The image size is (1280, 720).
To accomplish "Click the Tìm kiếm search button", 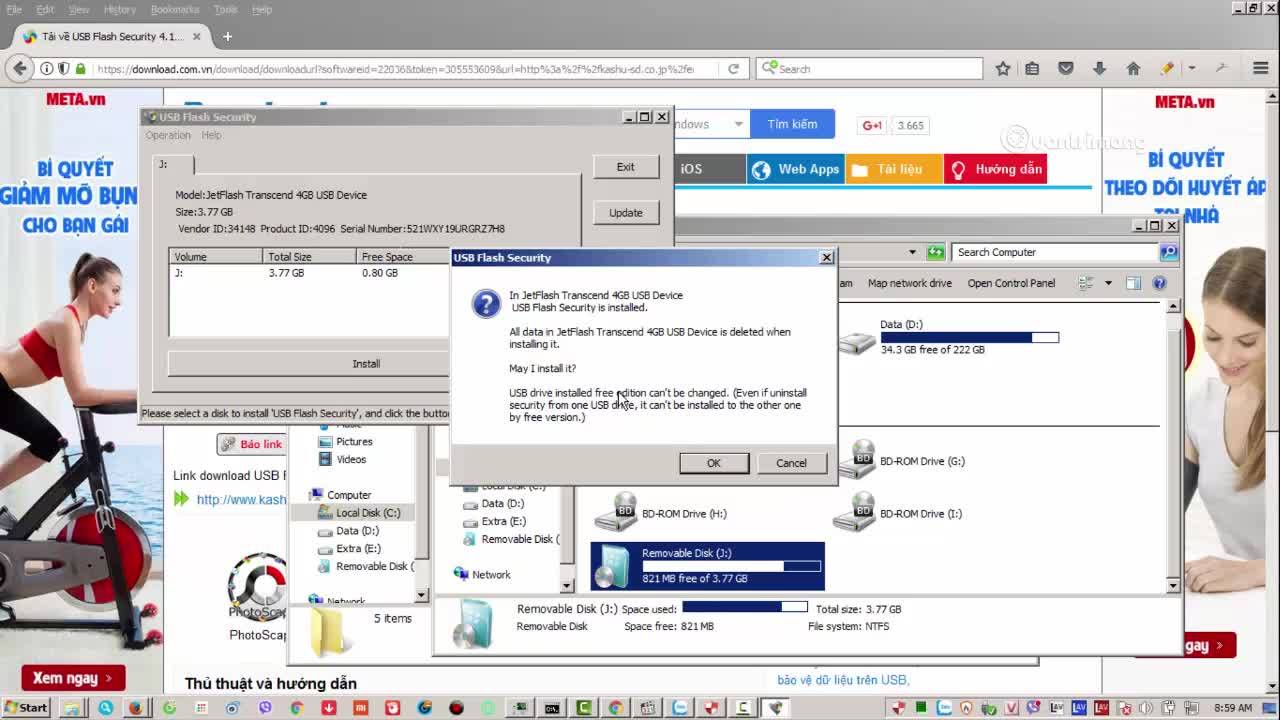I will (x=792, y=124).
